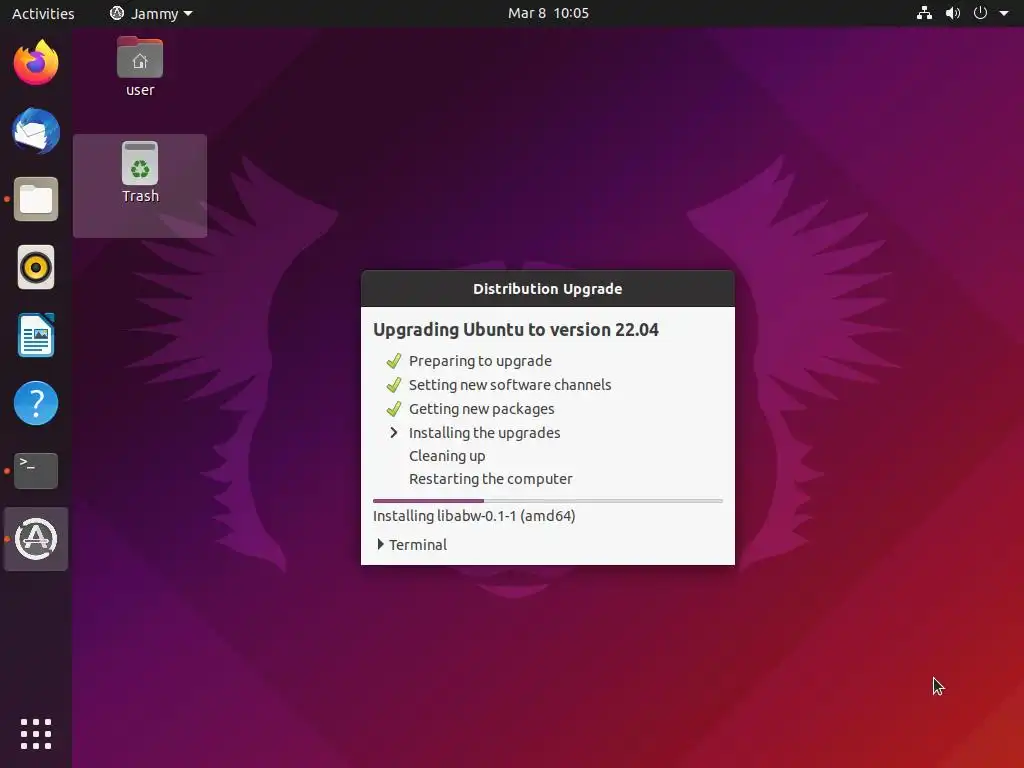
Task: Open the Activities overview
Action: coord(43,13)
